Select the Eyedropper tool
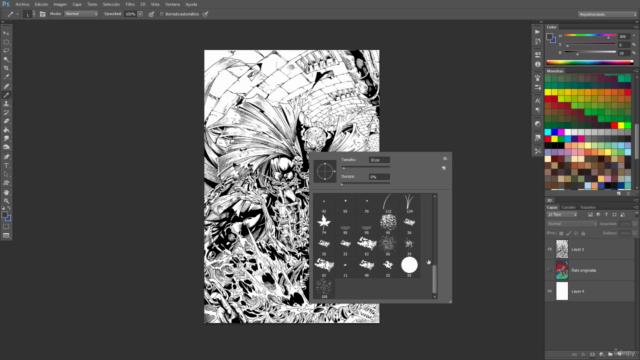The height and width of the screenshot is (360, 640). (x=6, y=77)
